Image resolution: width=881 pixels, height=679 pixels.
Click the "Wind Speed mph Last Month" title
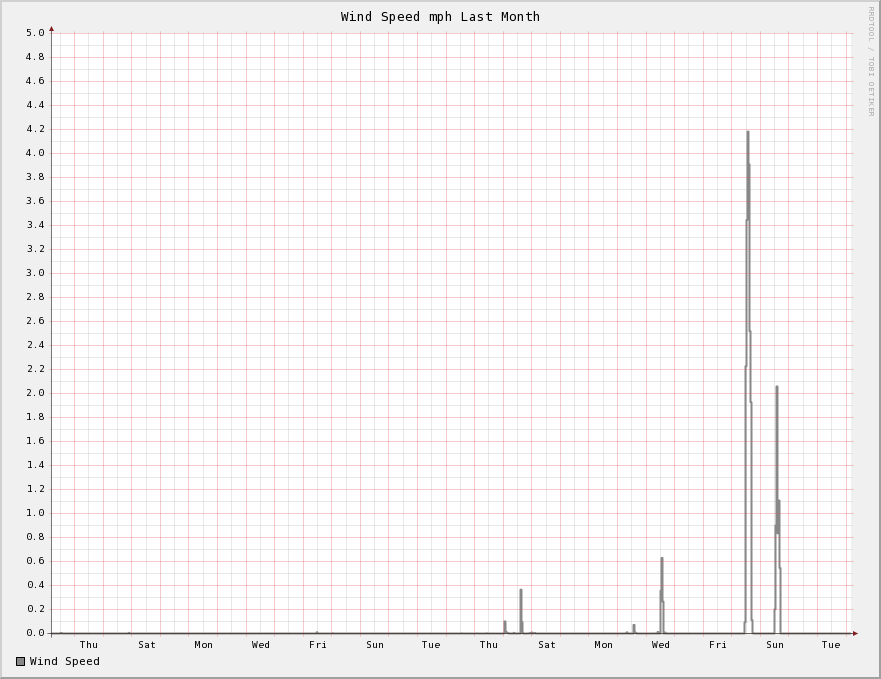coord(440,16)
